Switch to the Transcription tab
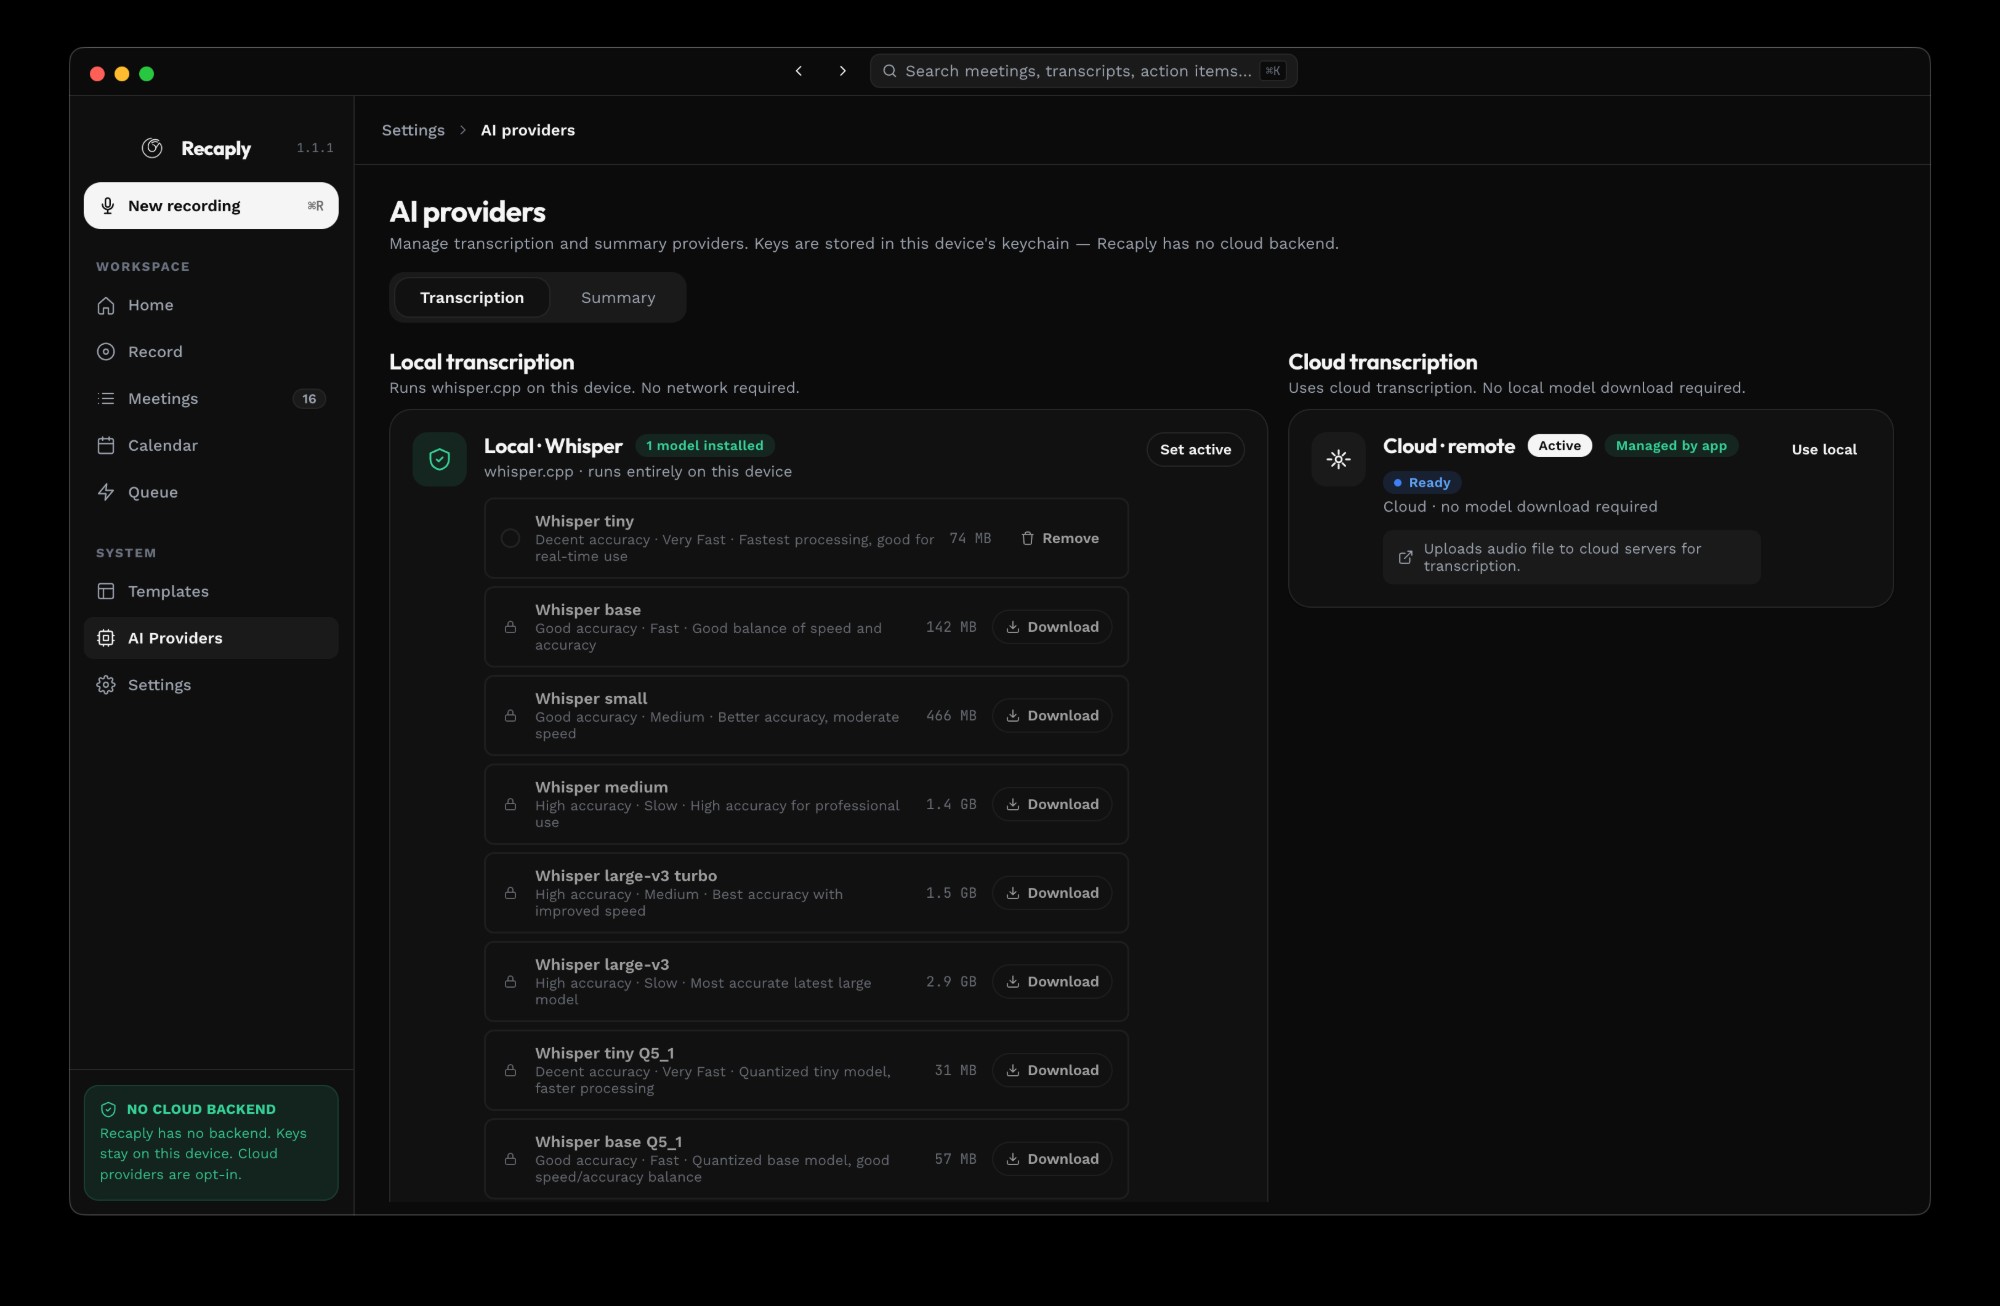Image resolution: width=2000 pixels, height=1306 pixels. [472, 298]
